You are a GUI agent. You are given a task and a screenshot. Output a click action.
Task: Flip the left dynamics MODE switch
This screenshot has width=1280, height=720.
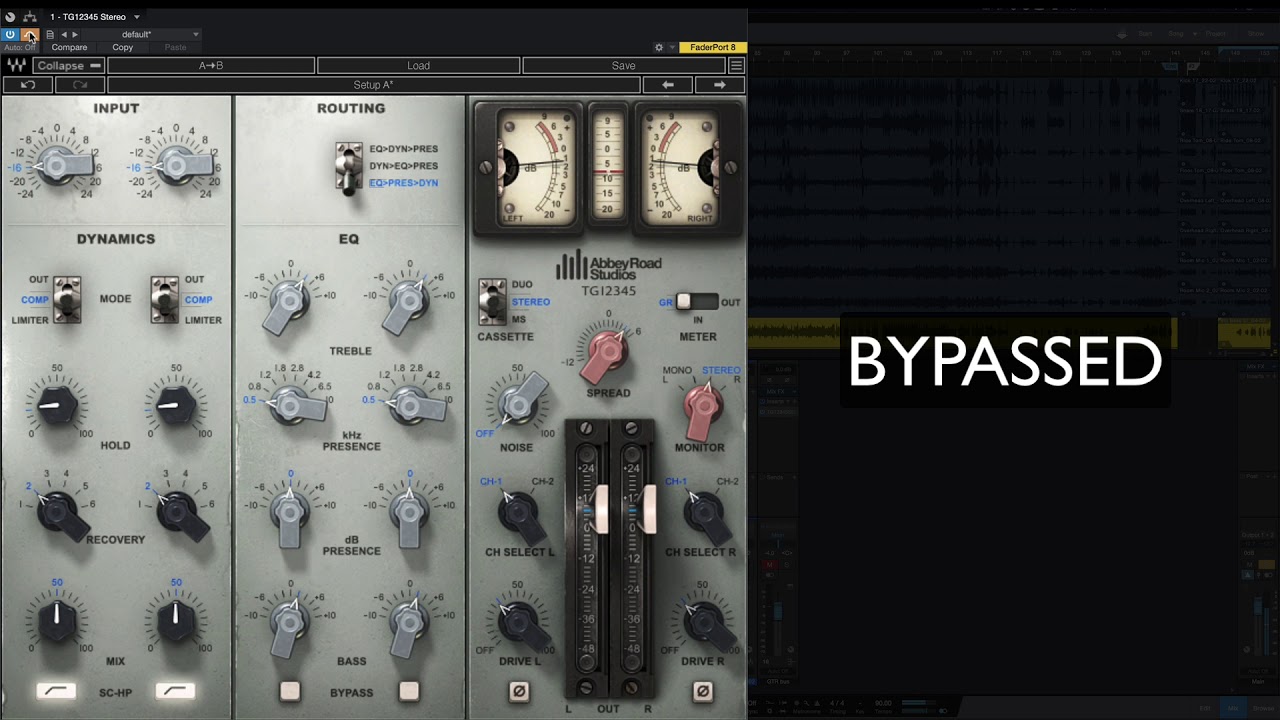pos(66,300)
